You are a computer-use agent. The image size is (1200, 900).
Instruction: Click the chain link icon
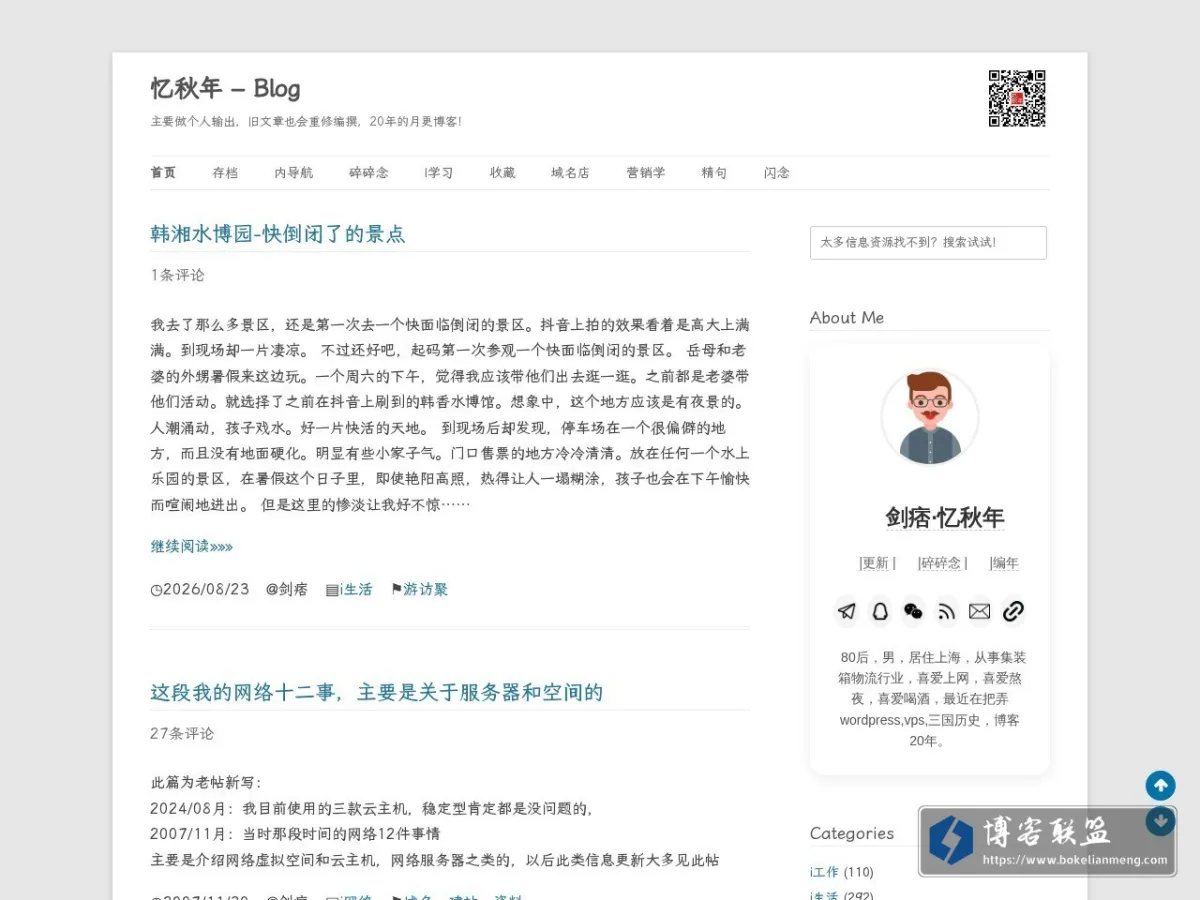1013,611
